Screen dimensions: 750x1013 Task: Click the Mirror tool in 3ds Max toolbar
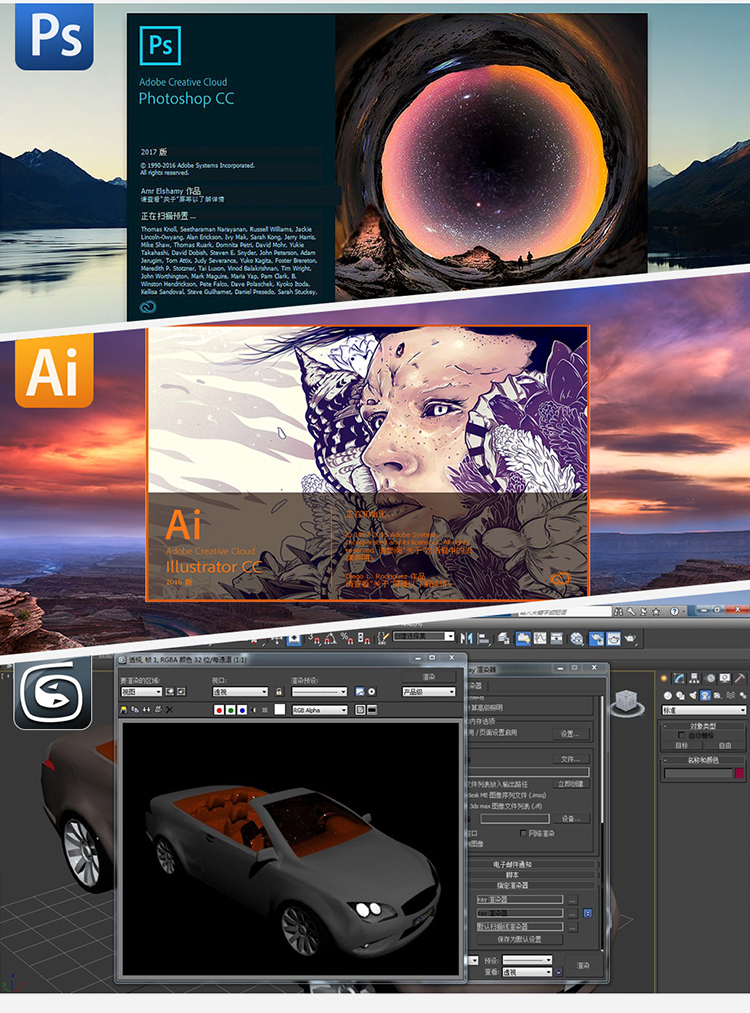466,638
